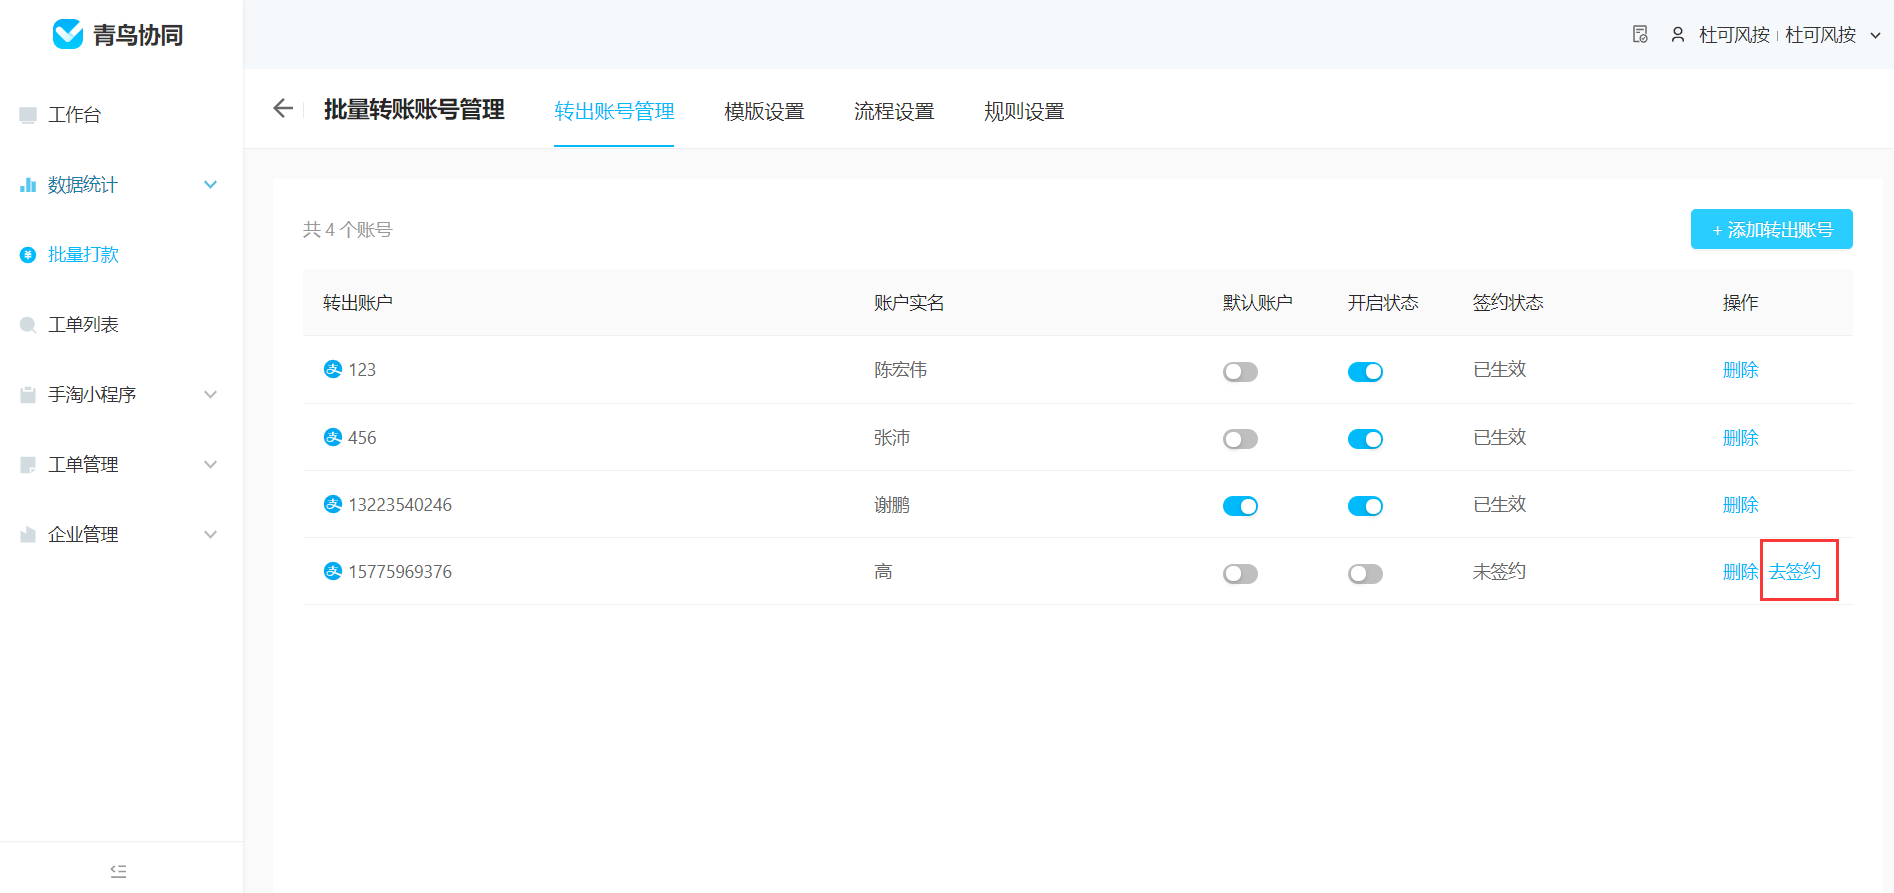Click the 未签约 status text
This screenshot has width=1894, height=893.
click(1499, 572)
